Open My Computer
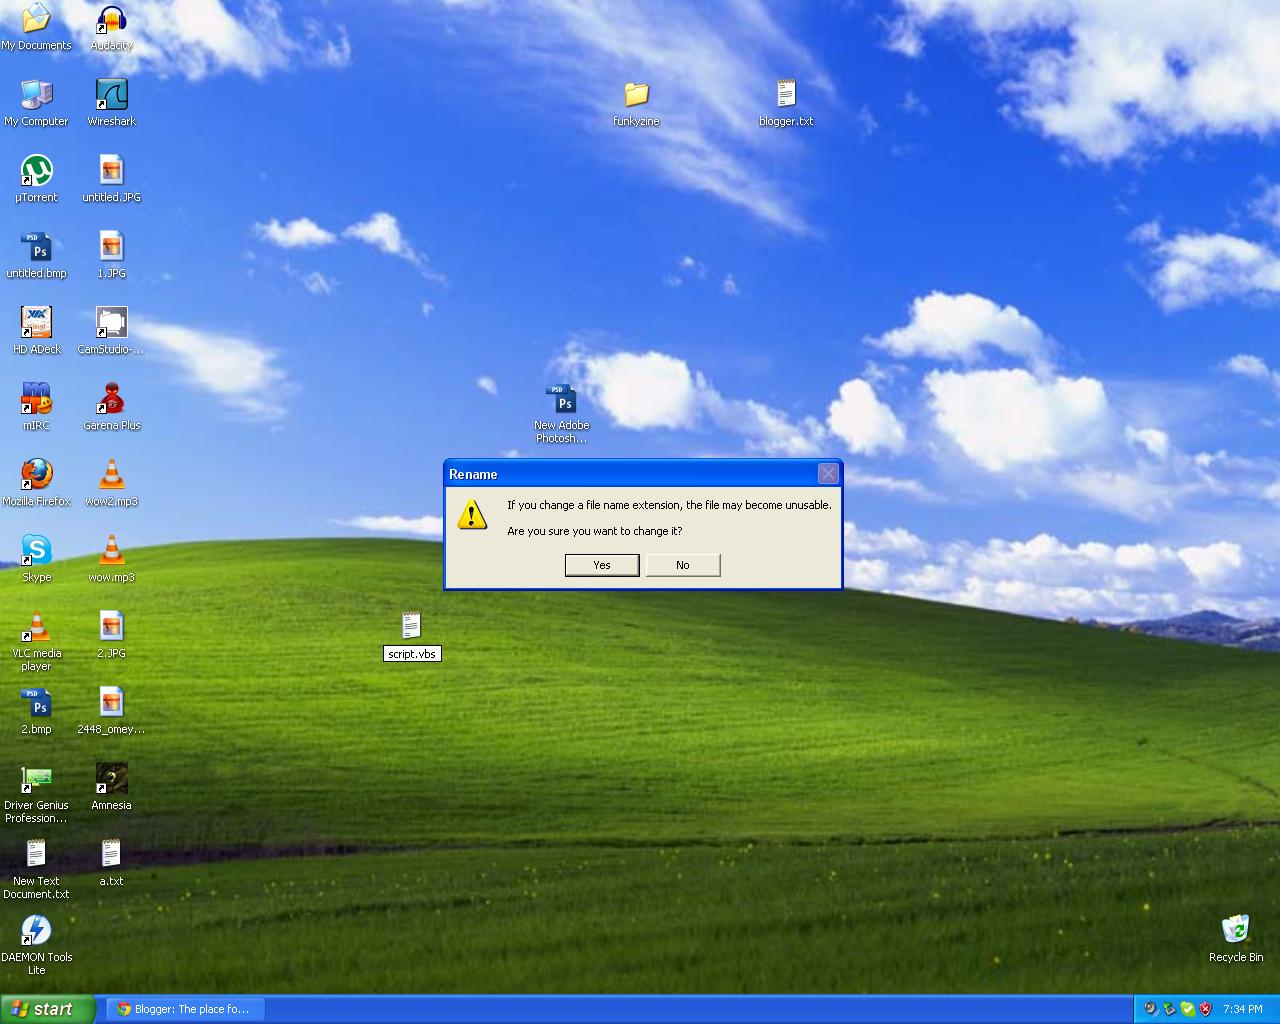The height and width of the screenshot is (1024, 1280). [36, 97]
